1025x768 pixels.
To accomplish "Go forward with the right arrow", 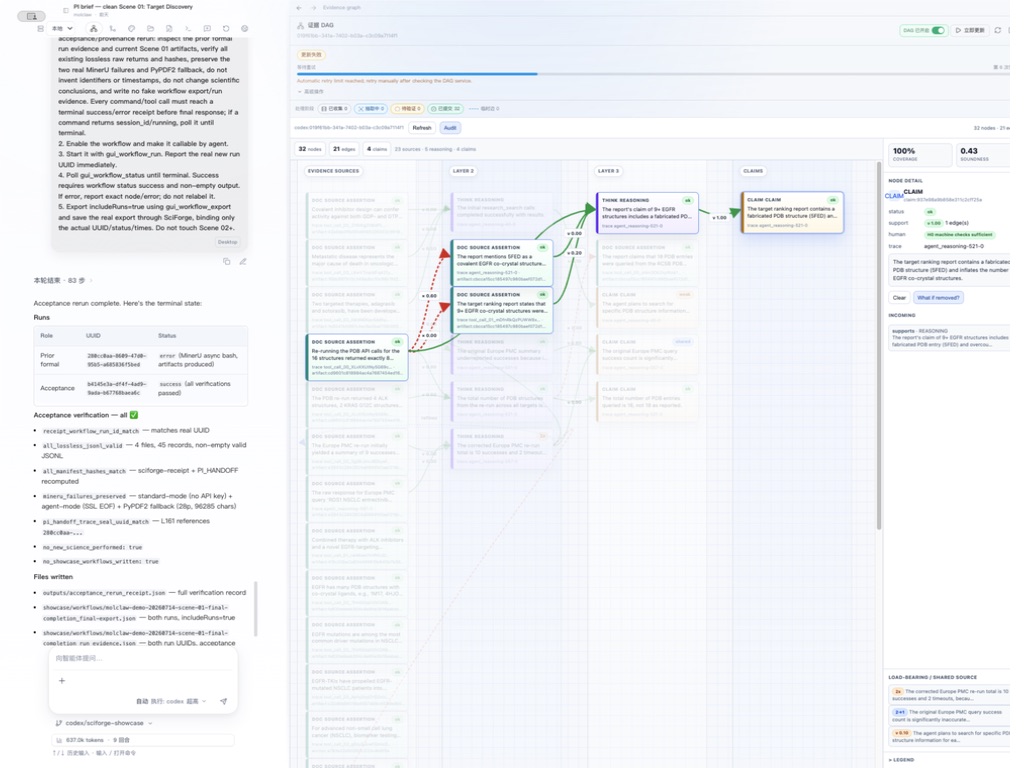I will (313, 8).
